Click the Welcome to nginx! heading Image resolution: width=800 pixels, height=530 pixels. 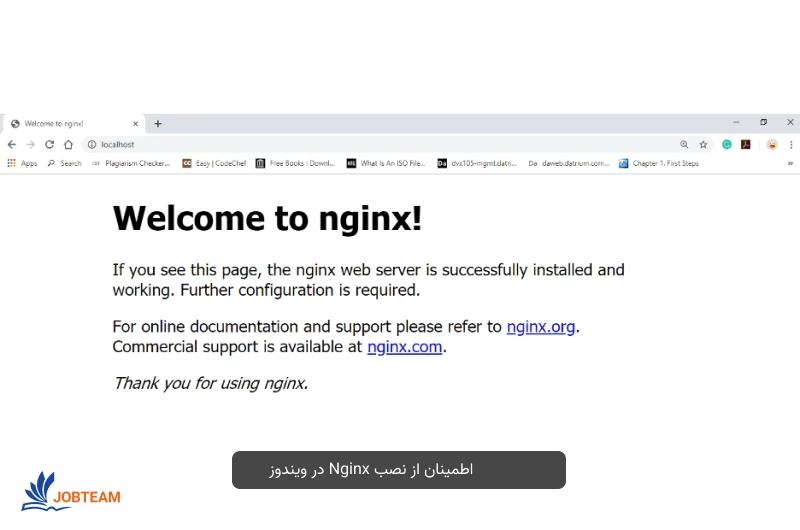click(x=267, y=218)
